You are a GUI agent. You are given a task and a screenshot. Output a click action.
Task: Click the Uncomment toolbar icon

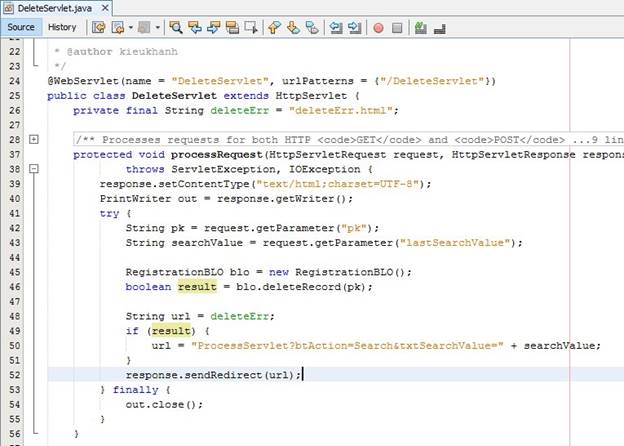point(440,28)
